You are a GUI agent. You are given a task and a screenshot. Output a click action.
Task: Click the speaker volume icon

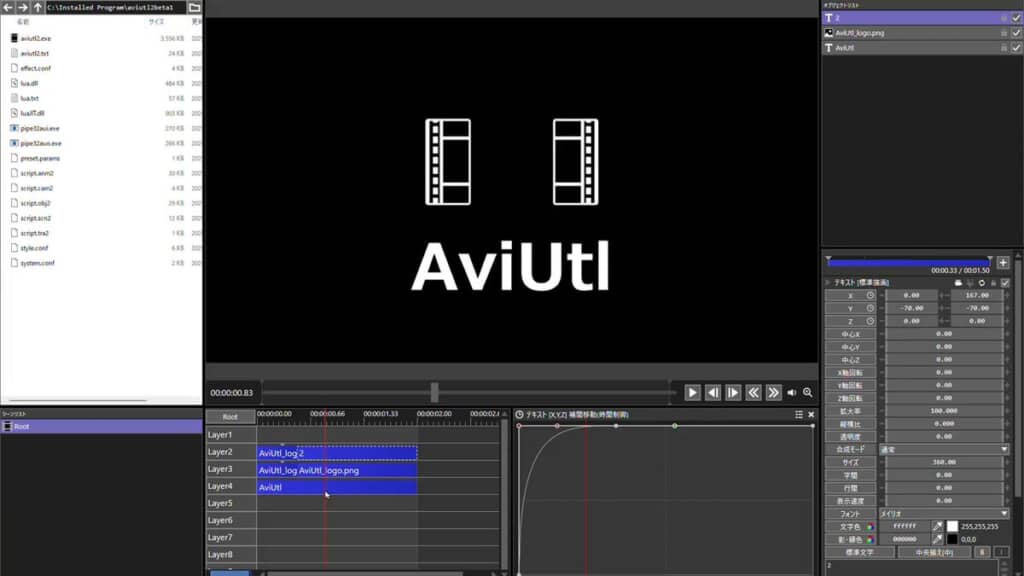(x=792, y=392)
